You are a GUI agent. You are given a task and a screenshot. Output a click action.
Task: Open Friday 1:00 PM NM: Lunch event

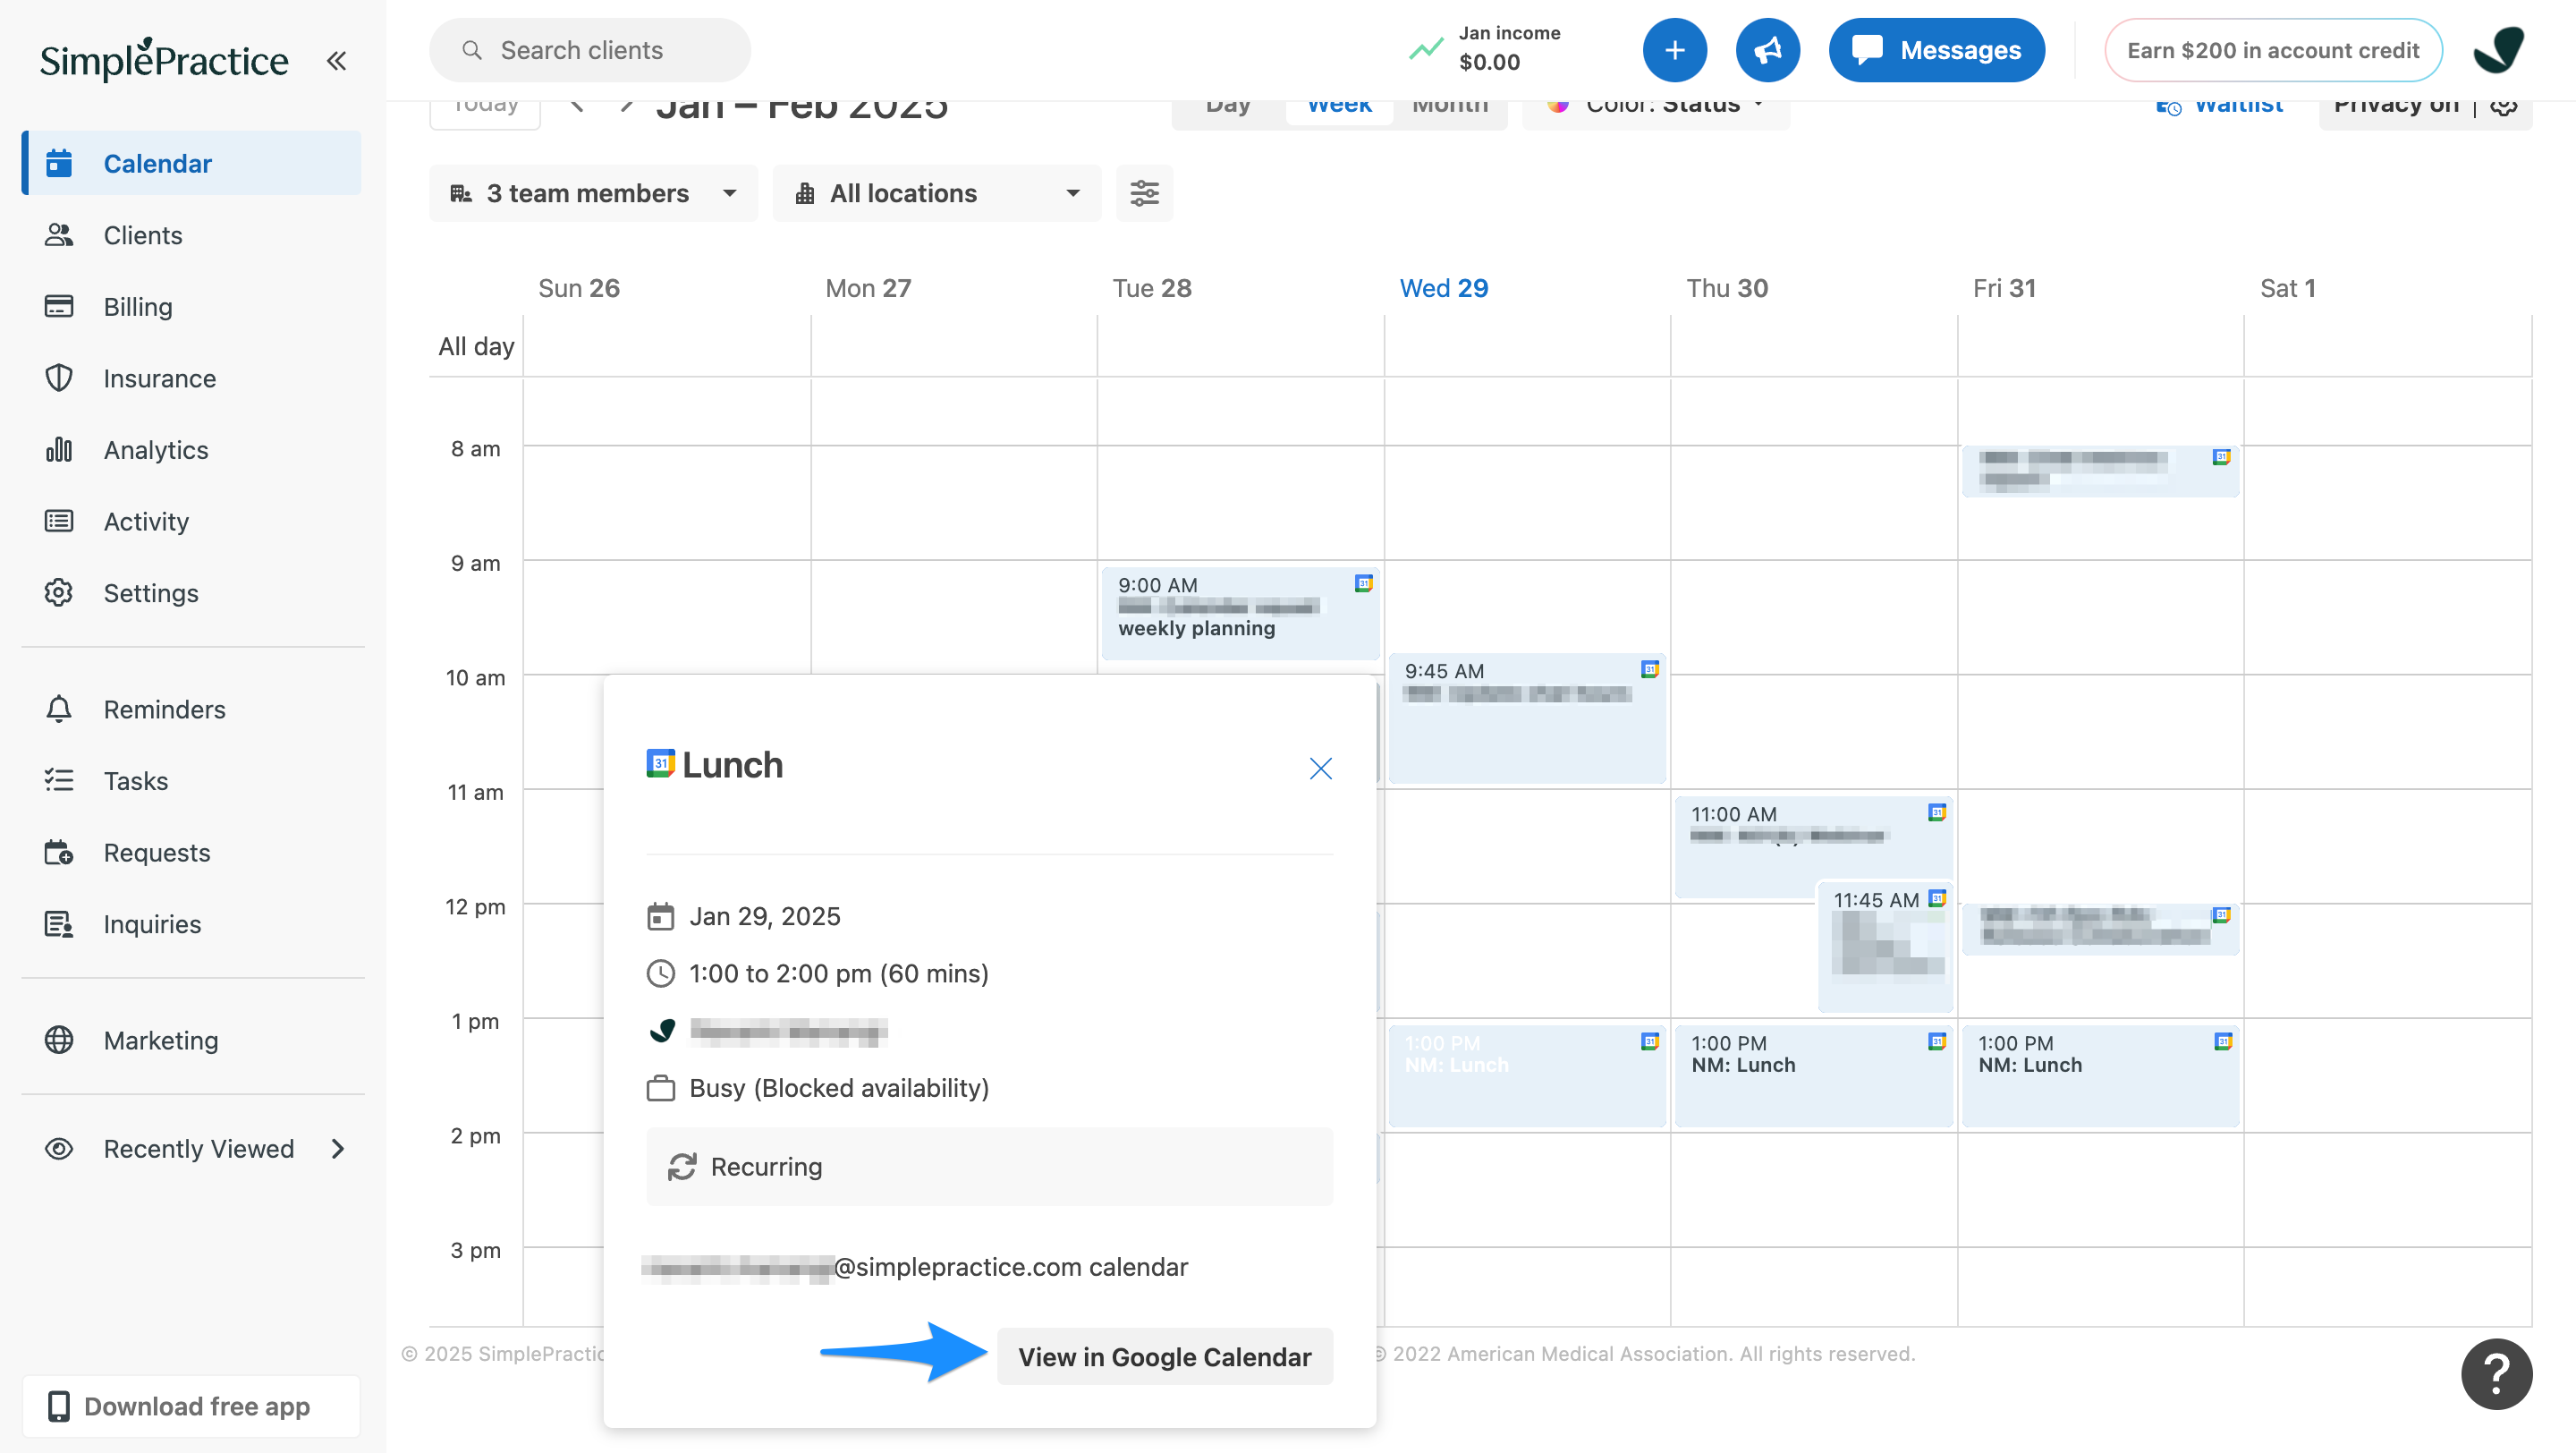coord(2100,1075)
